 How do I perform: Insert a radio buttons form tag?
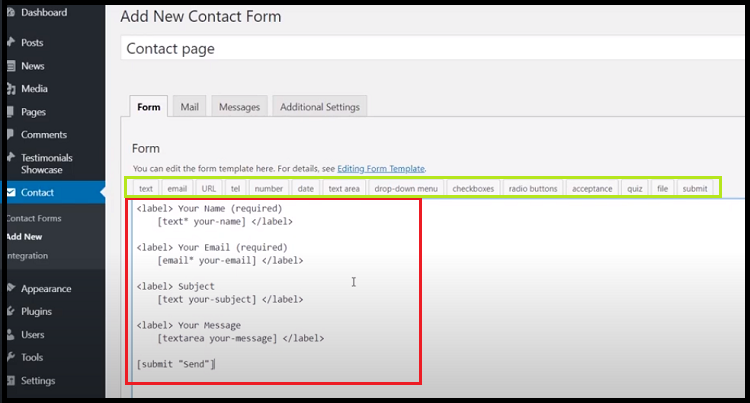pos(532,188)
